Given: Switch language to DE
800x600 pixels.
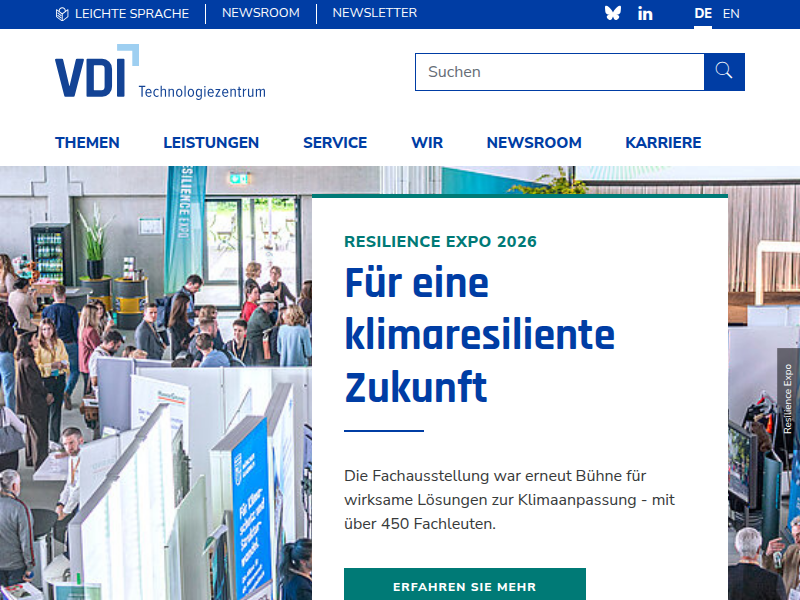Looking at the screenshot, I should [703, 14].
